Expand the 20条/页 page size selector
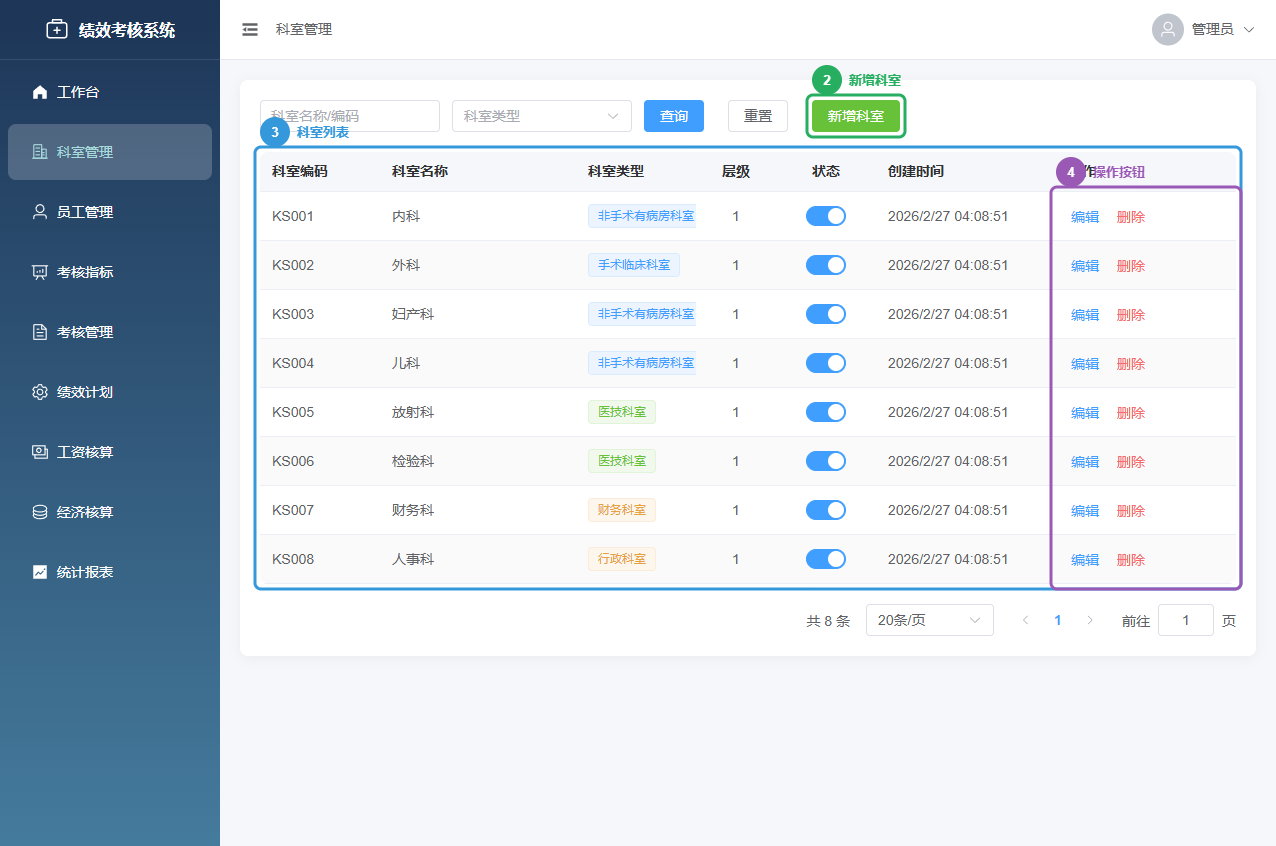 (929, 620)
